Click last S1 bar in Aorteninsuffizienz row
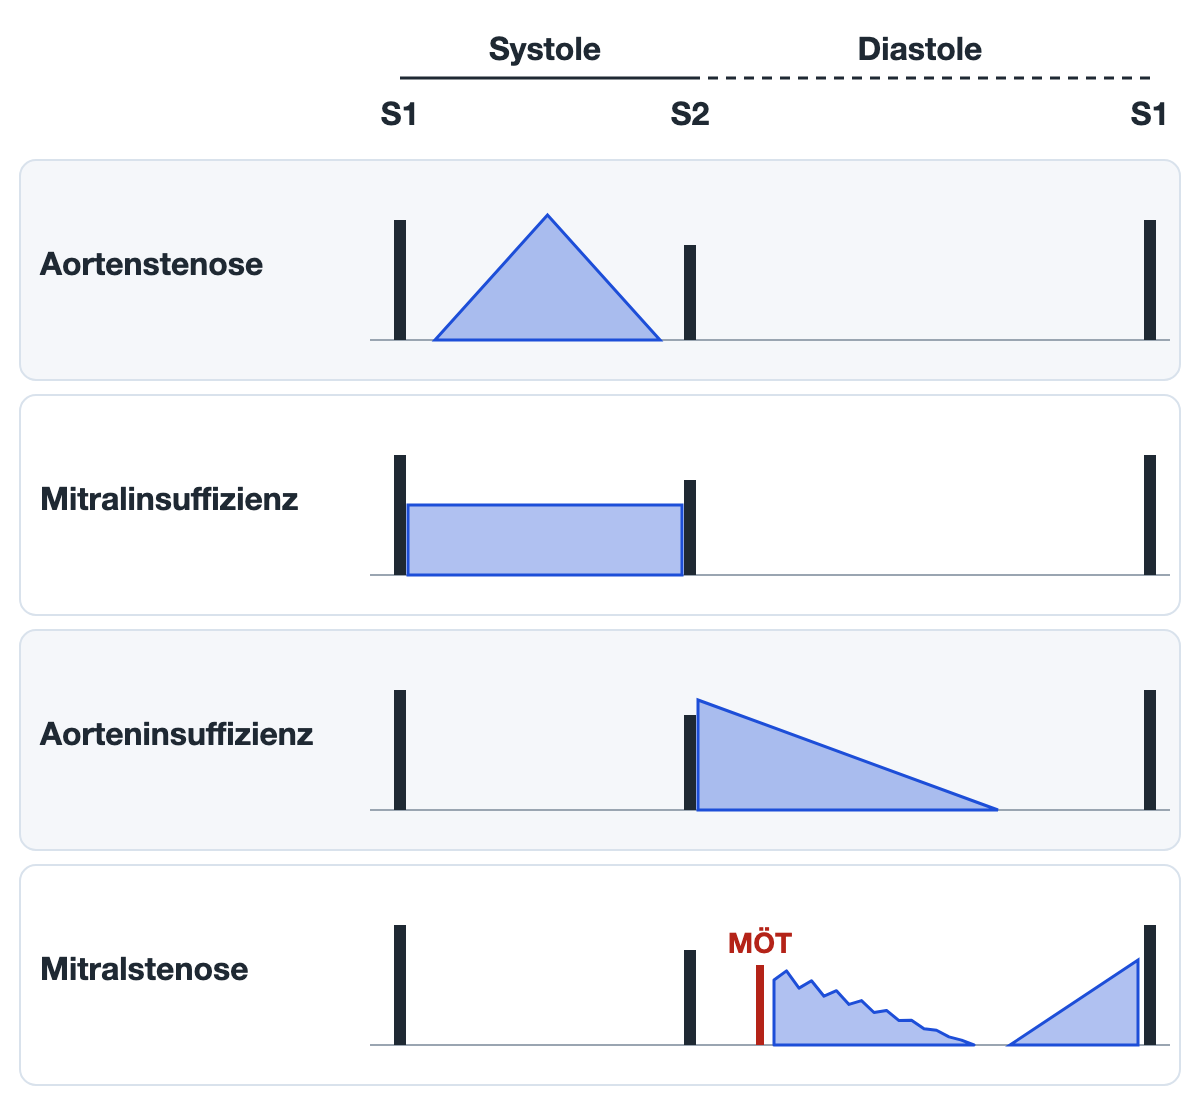 pos(1150,750)
